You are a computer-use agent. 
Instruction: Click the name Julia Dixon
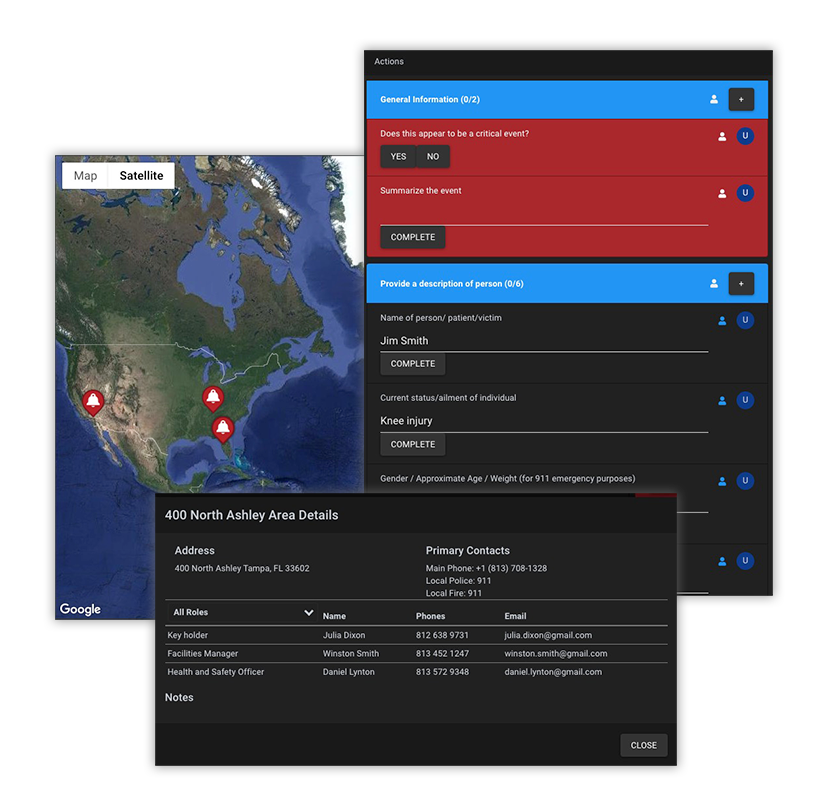344,635
